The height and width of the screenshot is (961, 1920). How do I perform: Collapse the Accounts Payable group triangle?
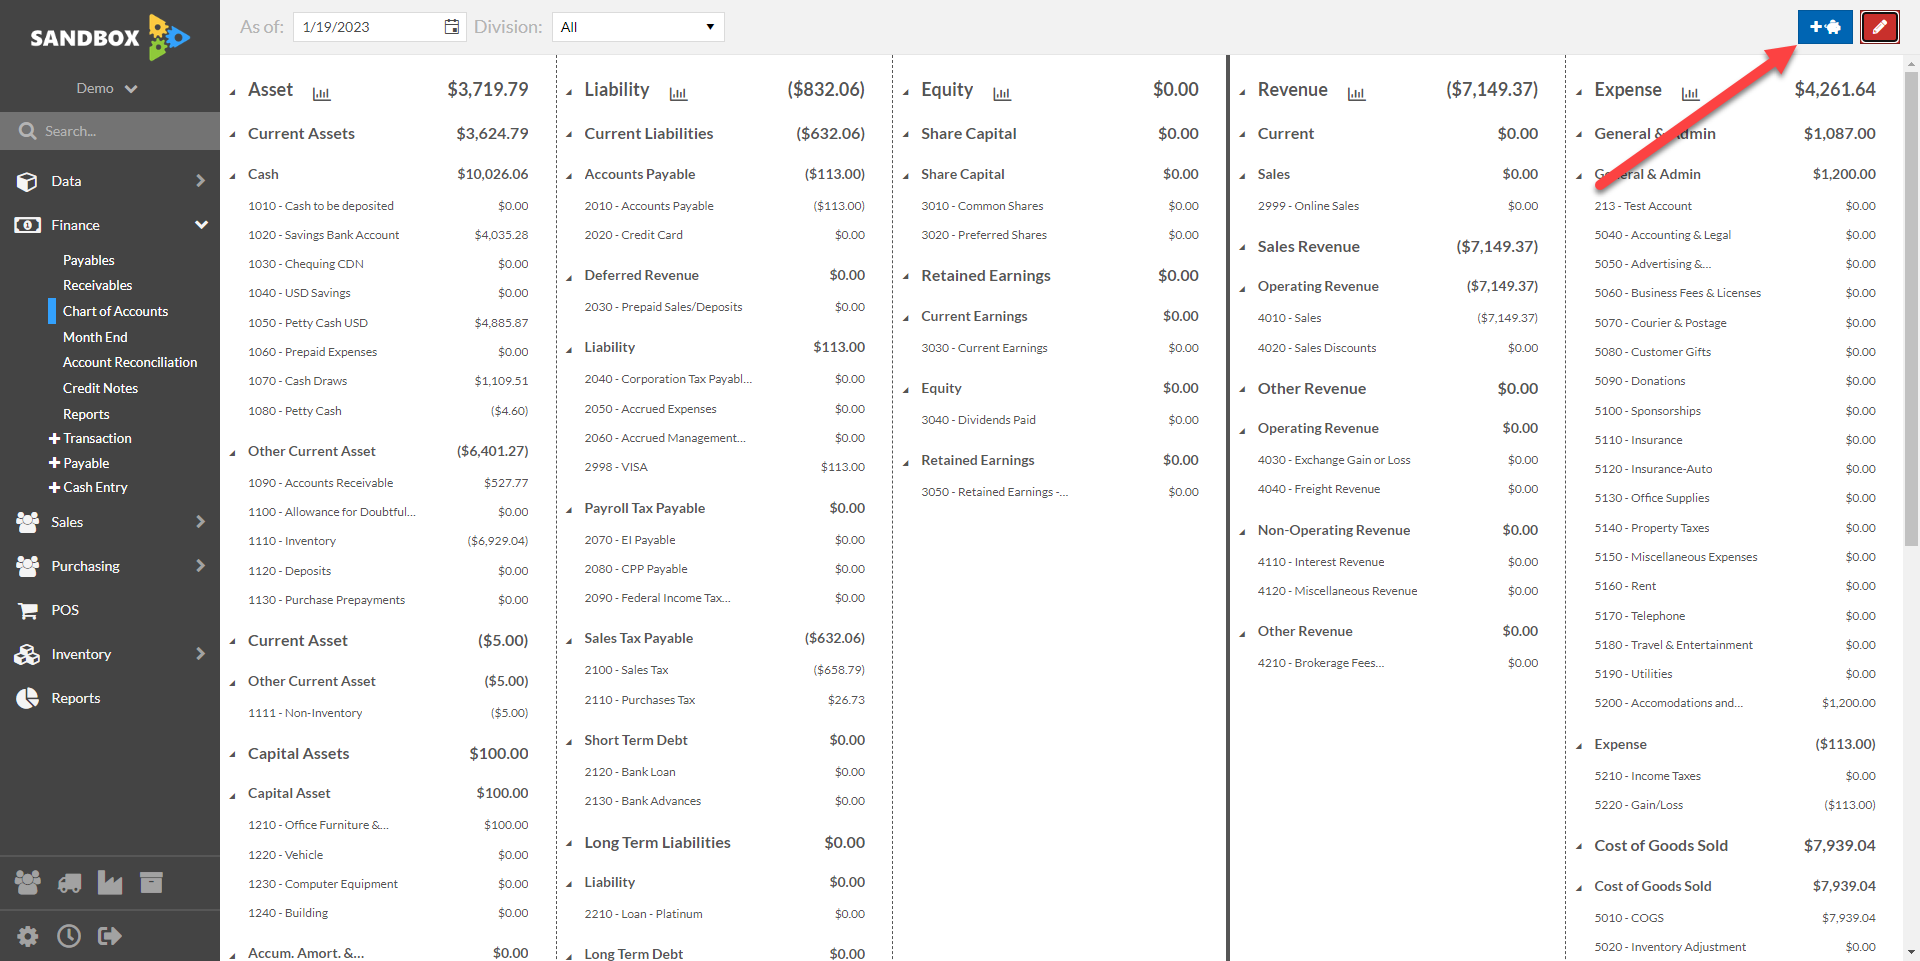[x=570, y=175]
